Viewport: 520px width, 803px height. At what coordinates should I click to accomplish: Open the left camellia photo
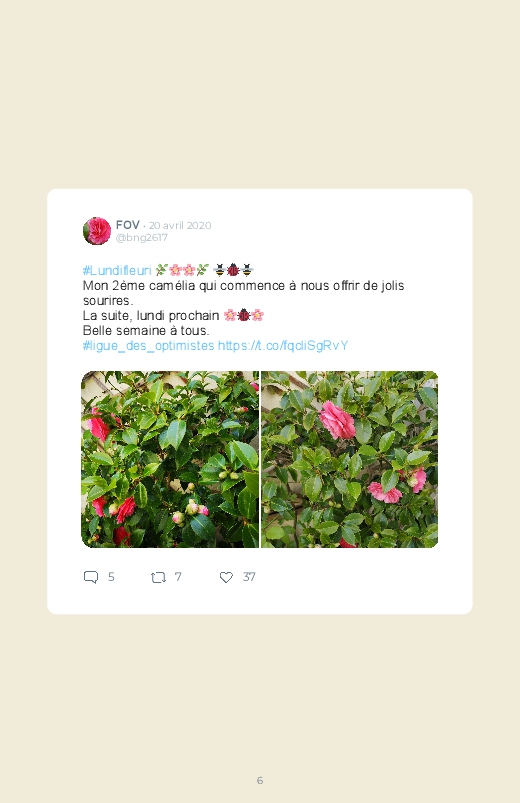pos(170,459)
